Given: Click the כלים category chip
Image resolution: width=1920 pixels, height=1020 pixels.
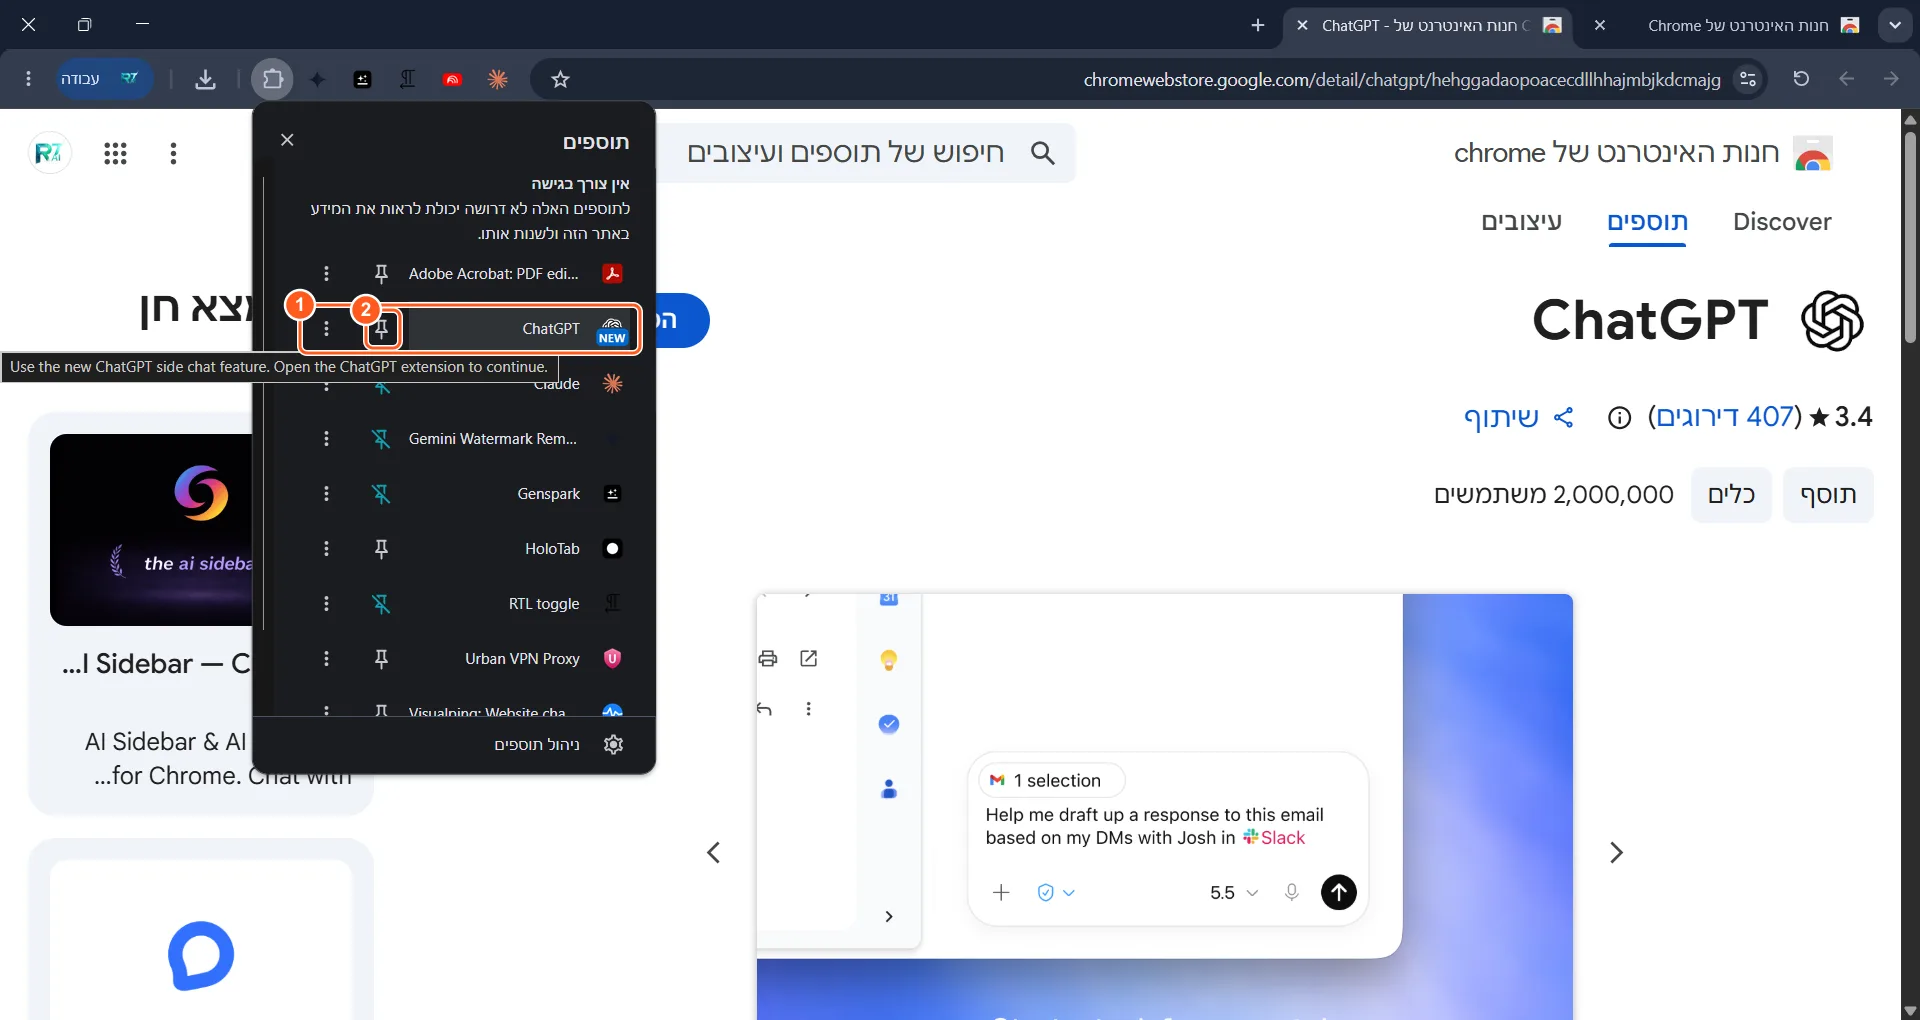Looking at the screenshot, I should (x=1731, y=495).
